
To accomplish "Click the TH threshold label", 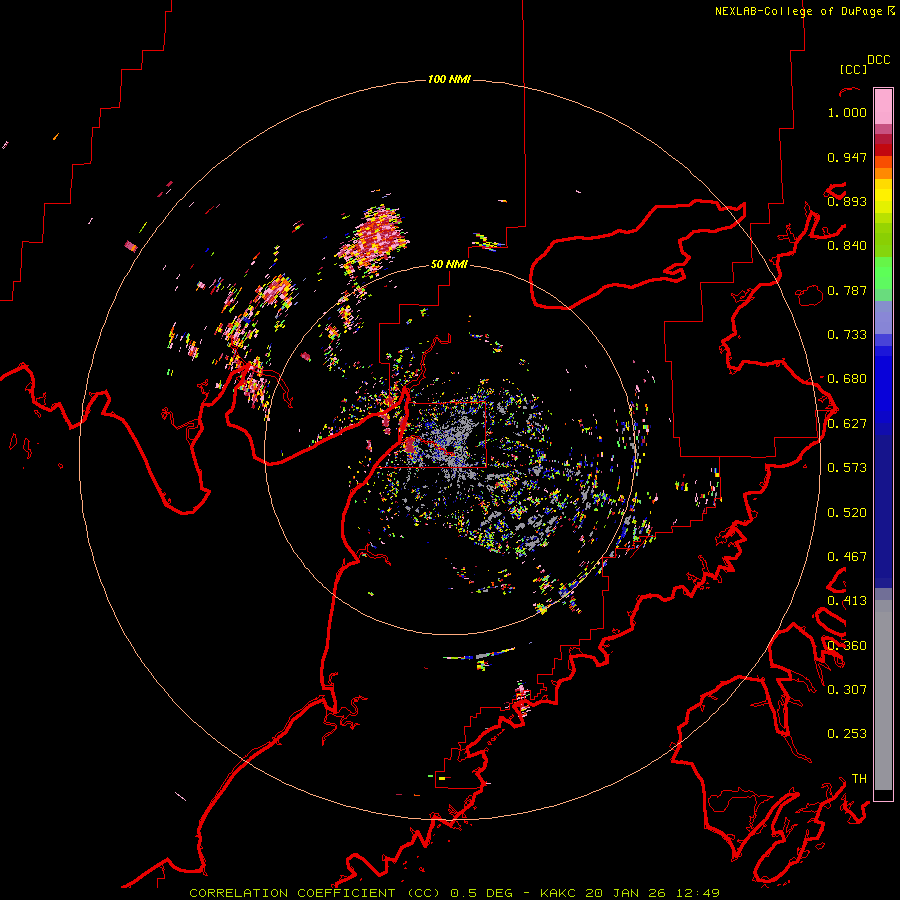I will pos(859,779).
